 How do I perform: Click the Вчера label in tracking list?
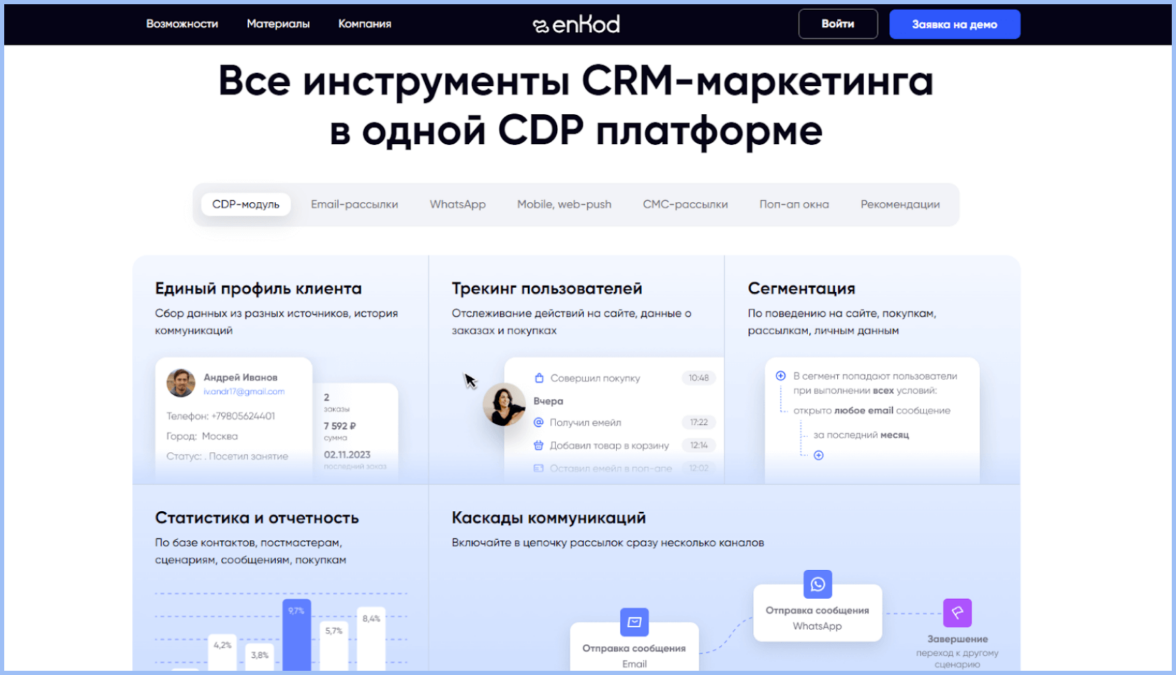coord(548,400)
